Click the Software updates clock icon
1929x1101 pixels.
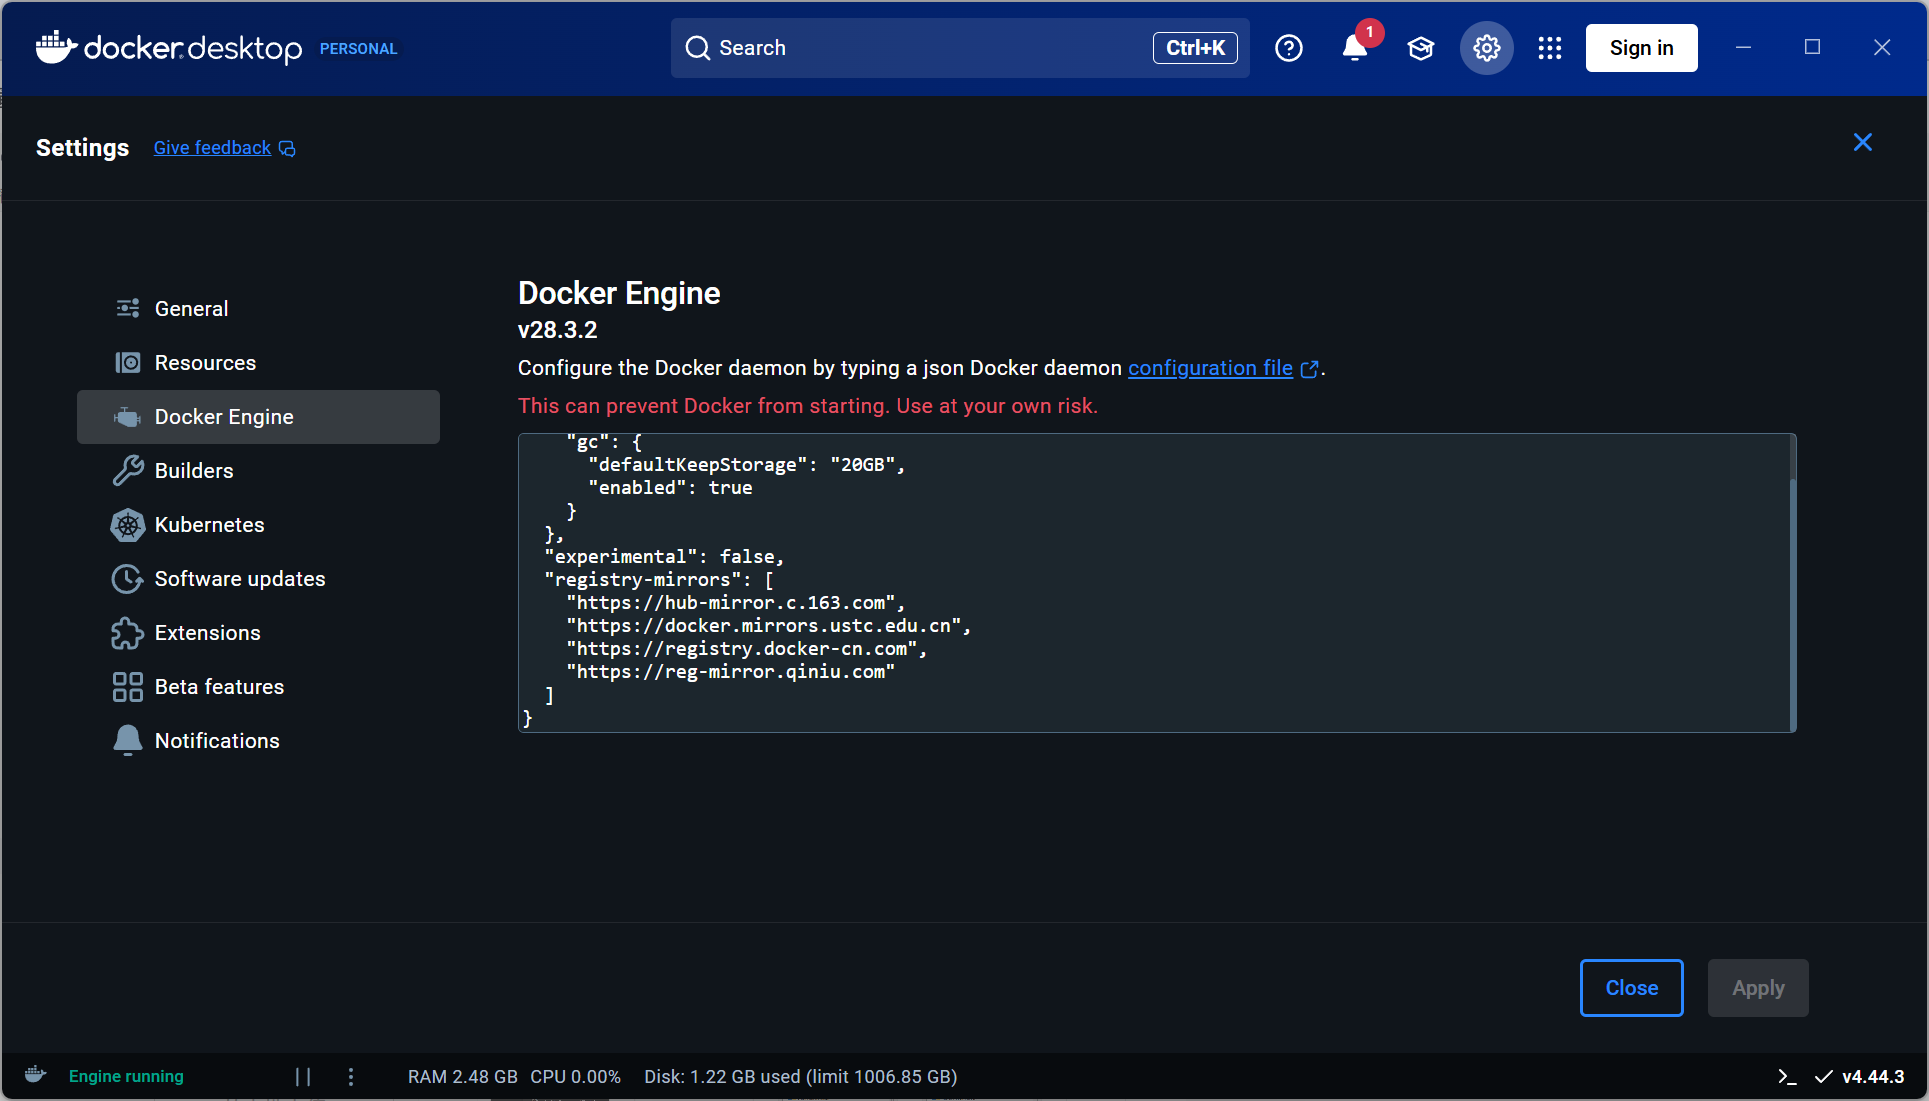coord(128,579)
